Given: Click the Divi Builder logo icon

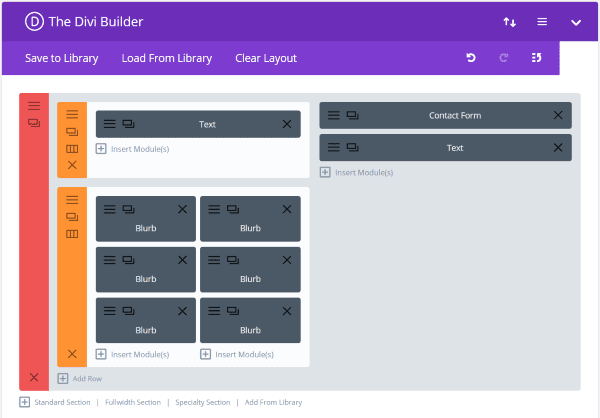Looking at the screenshot, I should pyautogui.click(x=34, y=22).
